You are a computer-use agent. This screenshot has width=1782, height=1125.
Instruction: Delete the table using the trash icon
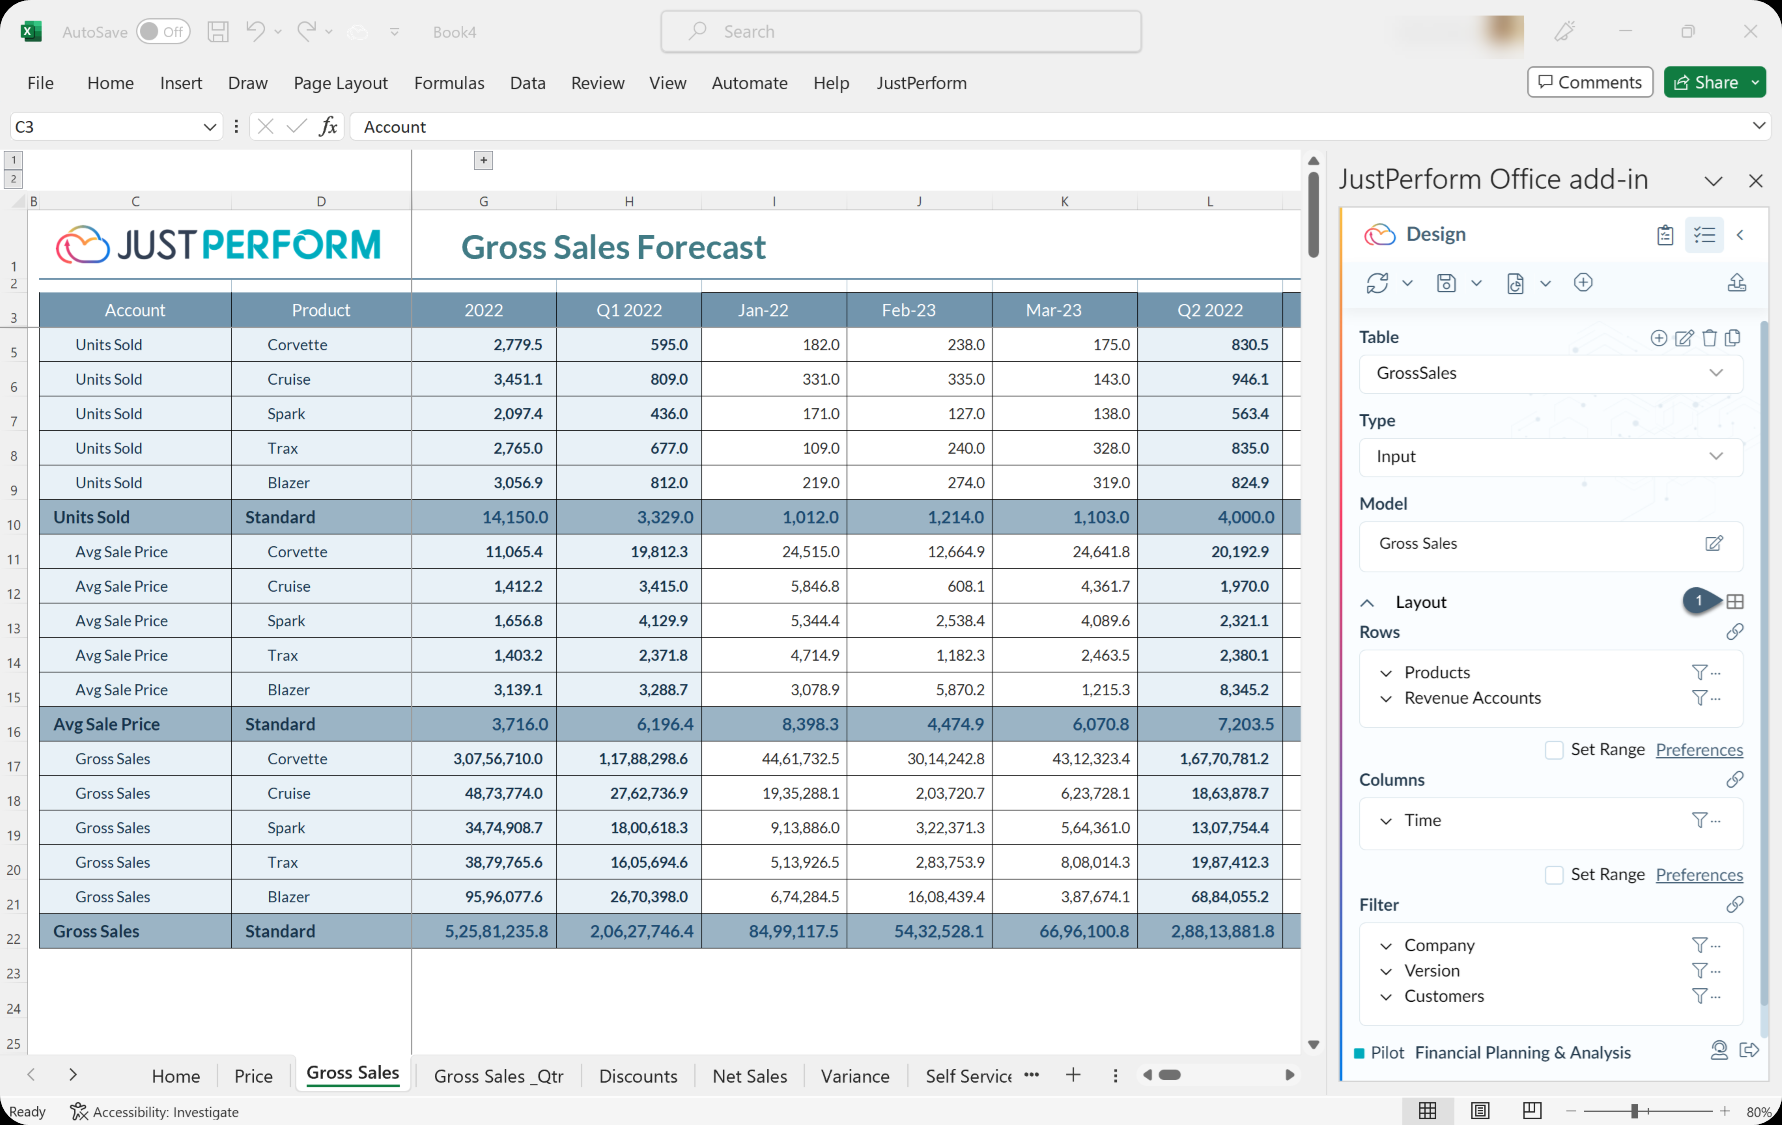(x=1710, y=338)
